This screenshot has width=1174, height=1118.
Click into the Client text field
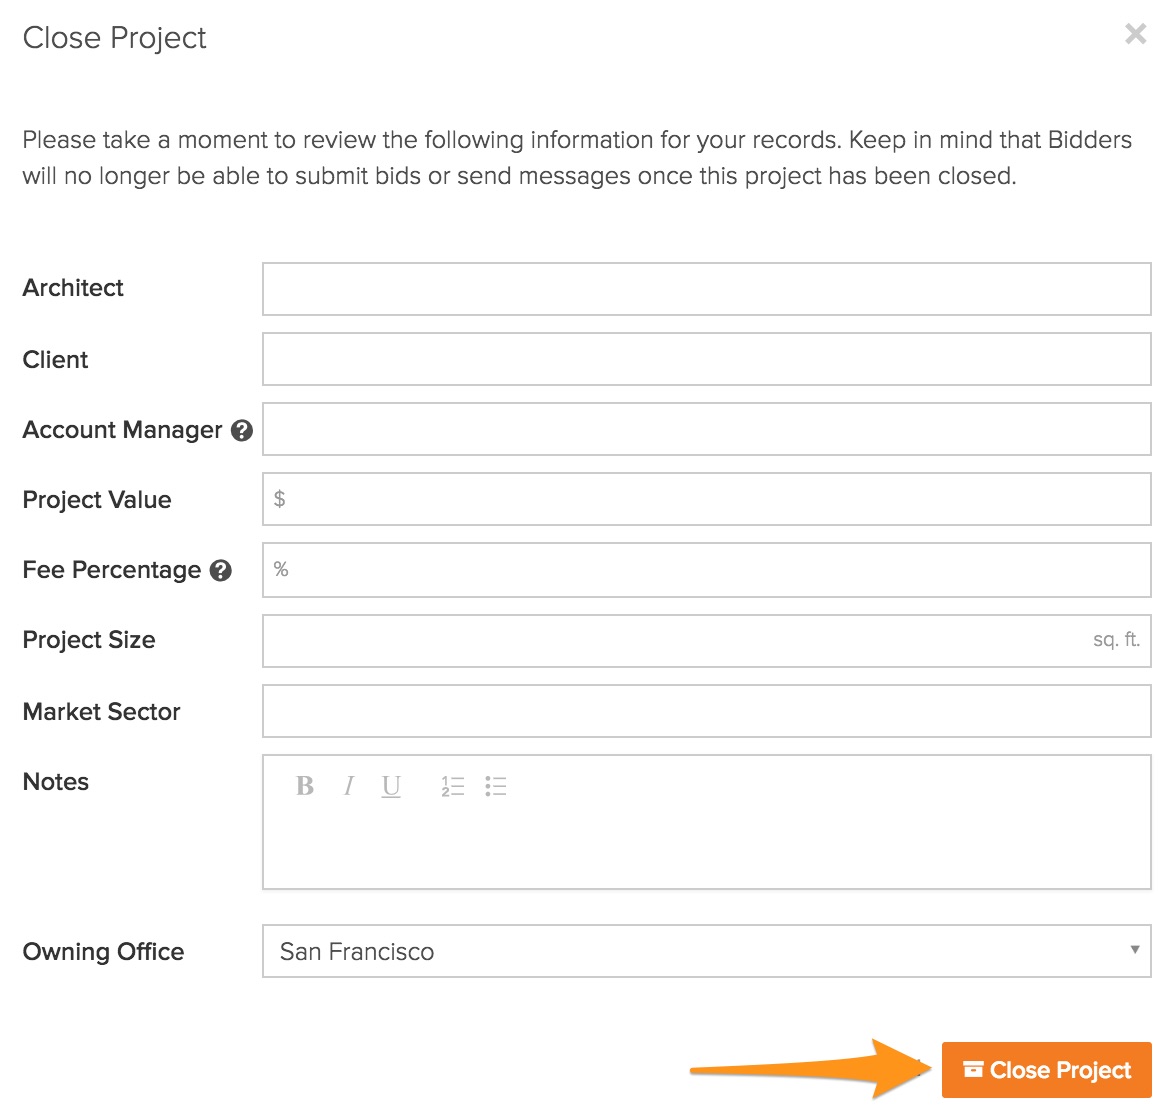[x=706, y=359]
